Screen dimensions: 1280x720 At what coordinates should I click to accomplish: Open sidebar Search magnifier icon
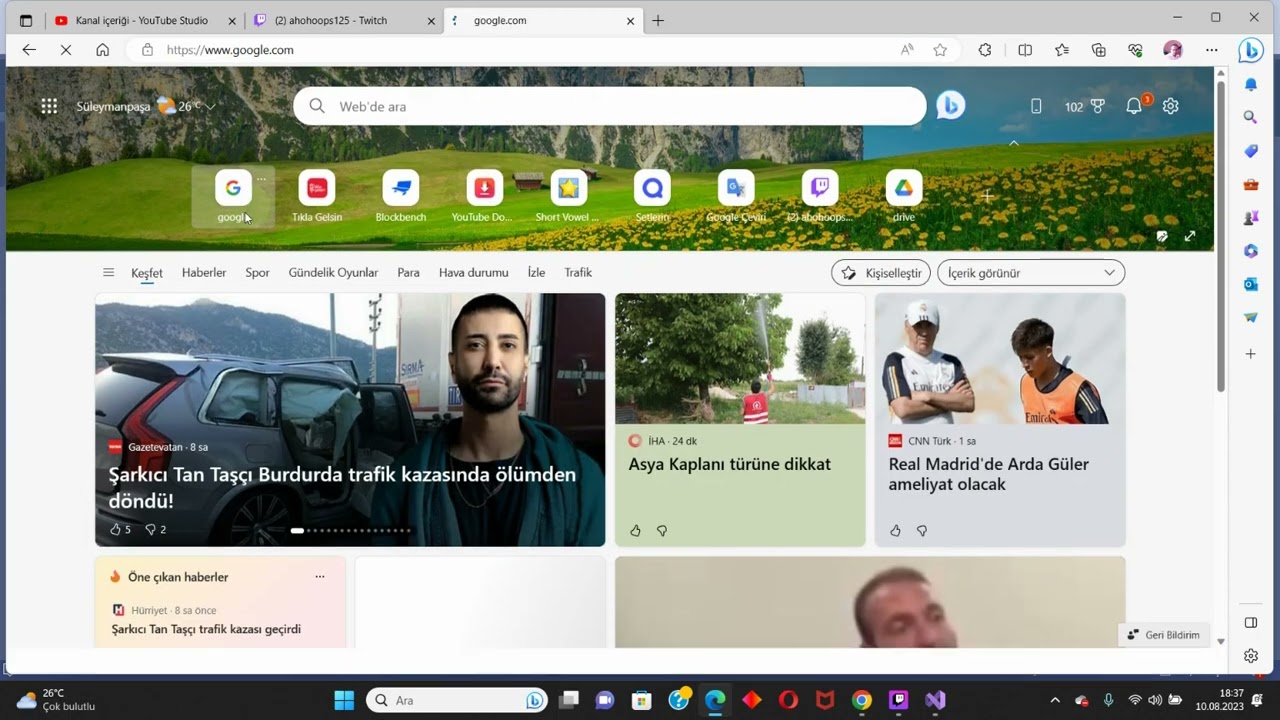pos(1250,118)
